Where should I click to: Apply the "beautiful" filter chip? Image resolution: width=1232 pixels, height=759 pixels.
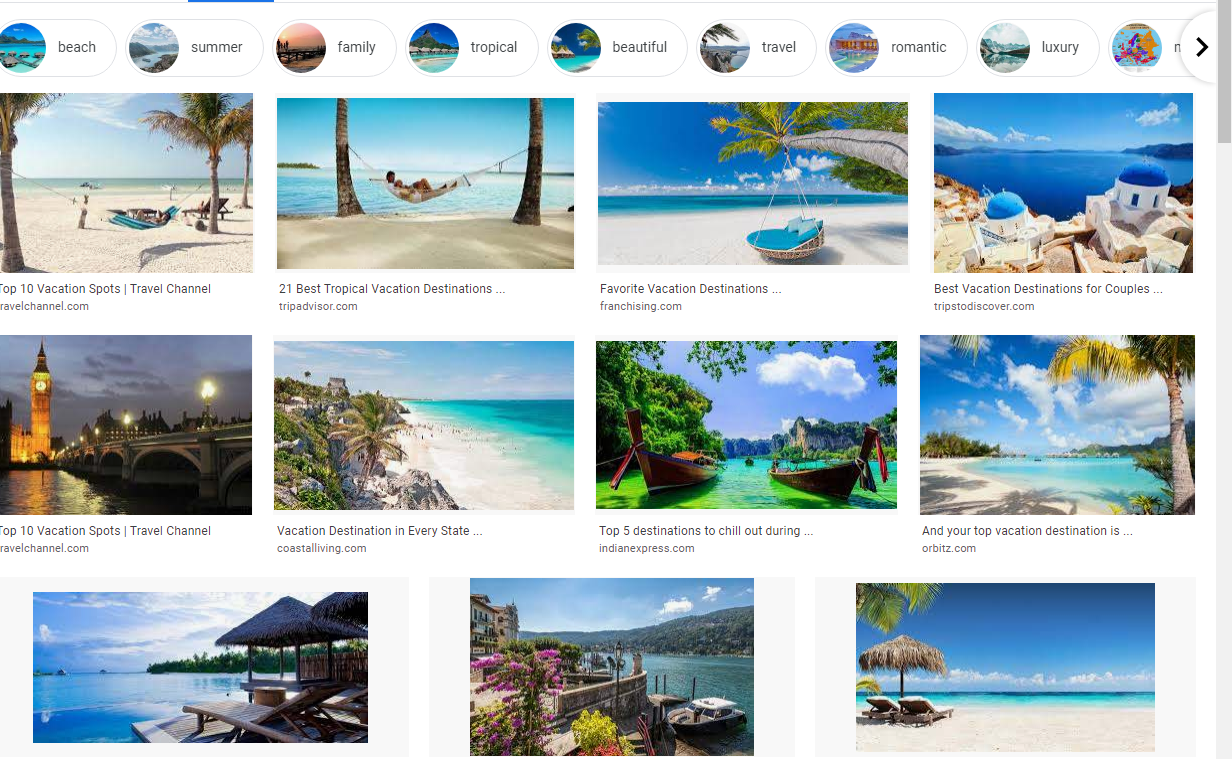point(617,47)
